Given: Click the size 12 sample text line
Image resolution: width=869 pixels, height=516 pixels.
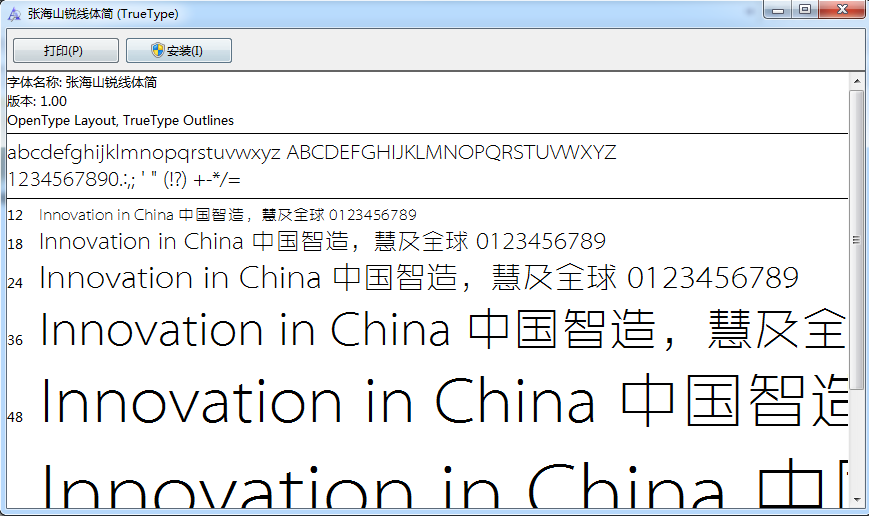Looking at the screenshot, I should pyautogui.click(x=228, y=214).
